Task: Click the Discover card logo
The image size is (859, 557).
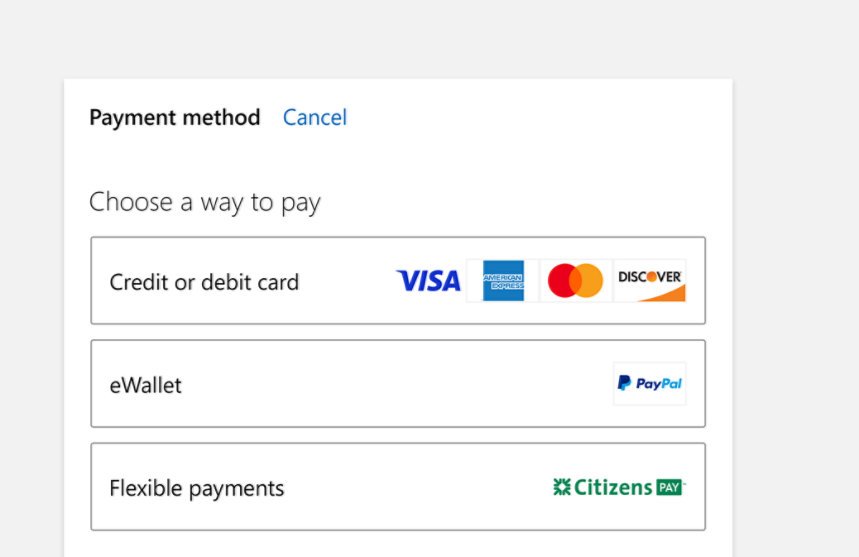Action: (650, 281)
